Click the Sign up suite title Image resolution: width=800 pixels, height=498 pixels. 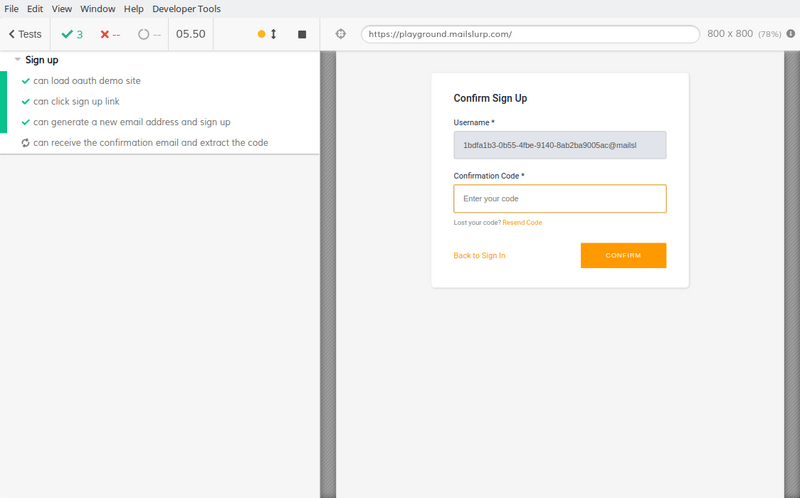(42, 60)
